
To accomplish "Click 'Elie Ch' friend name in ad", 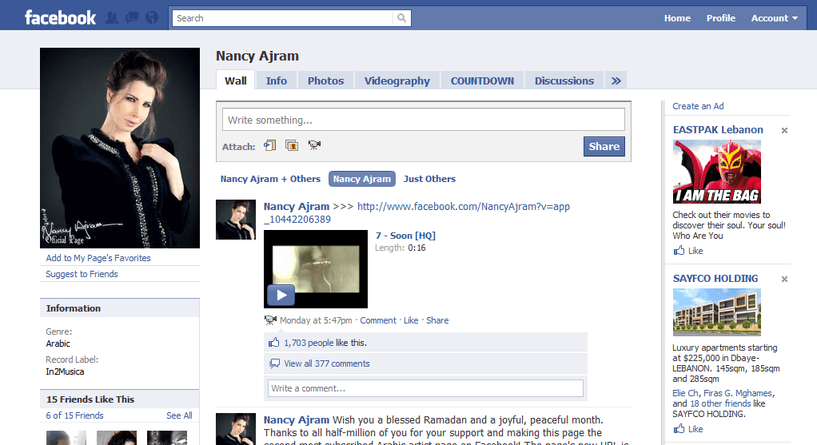I will [x=685, y=393].
